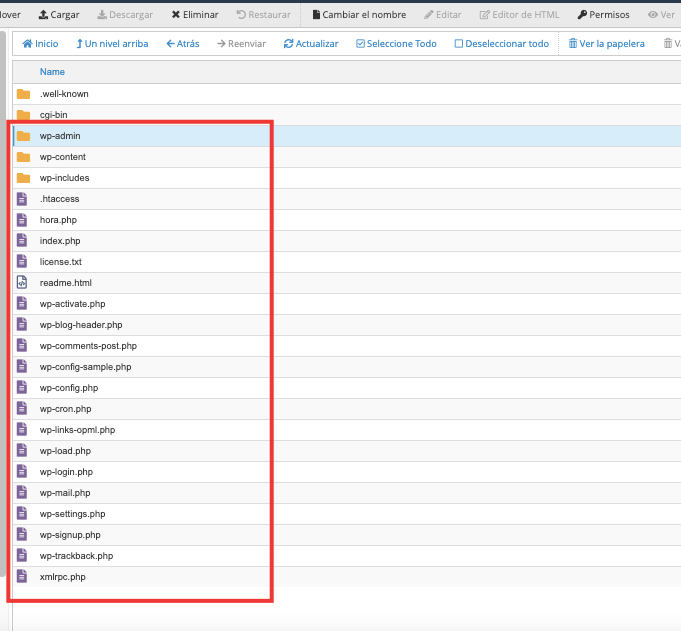Open Ver la papelera

point(607,44)
